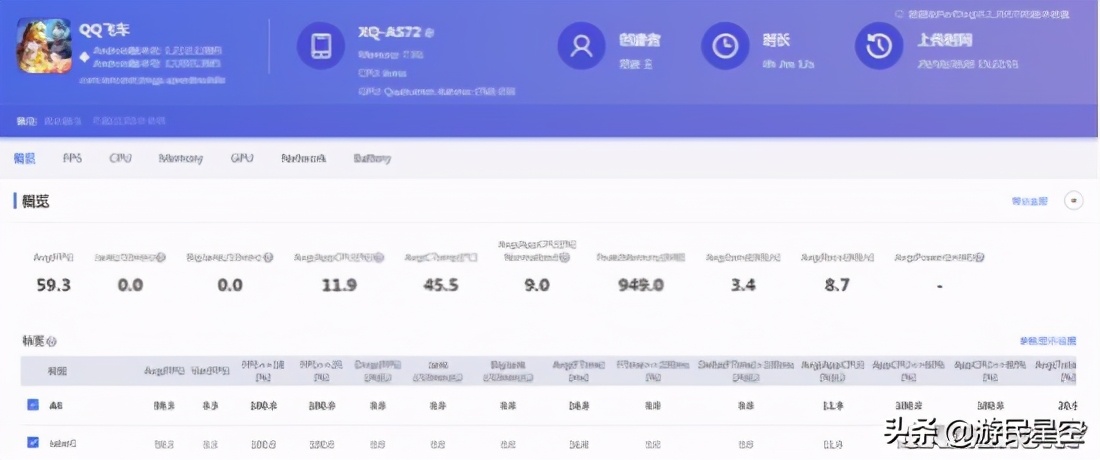Click the phone device icon
The width and height of the screenshot is (1100, 460).
point(321,46)
